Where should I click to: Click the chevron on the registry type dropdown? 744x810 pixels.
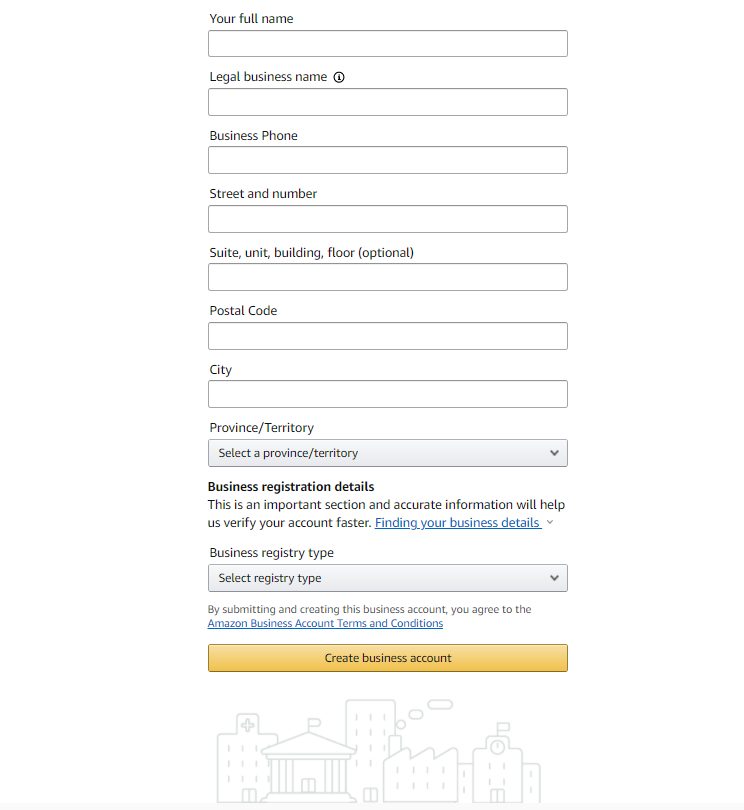click(554, 578)
